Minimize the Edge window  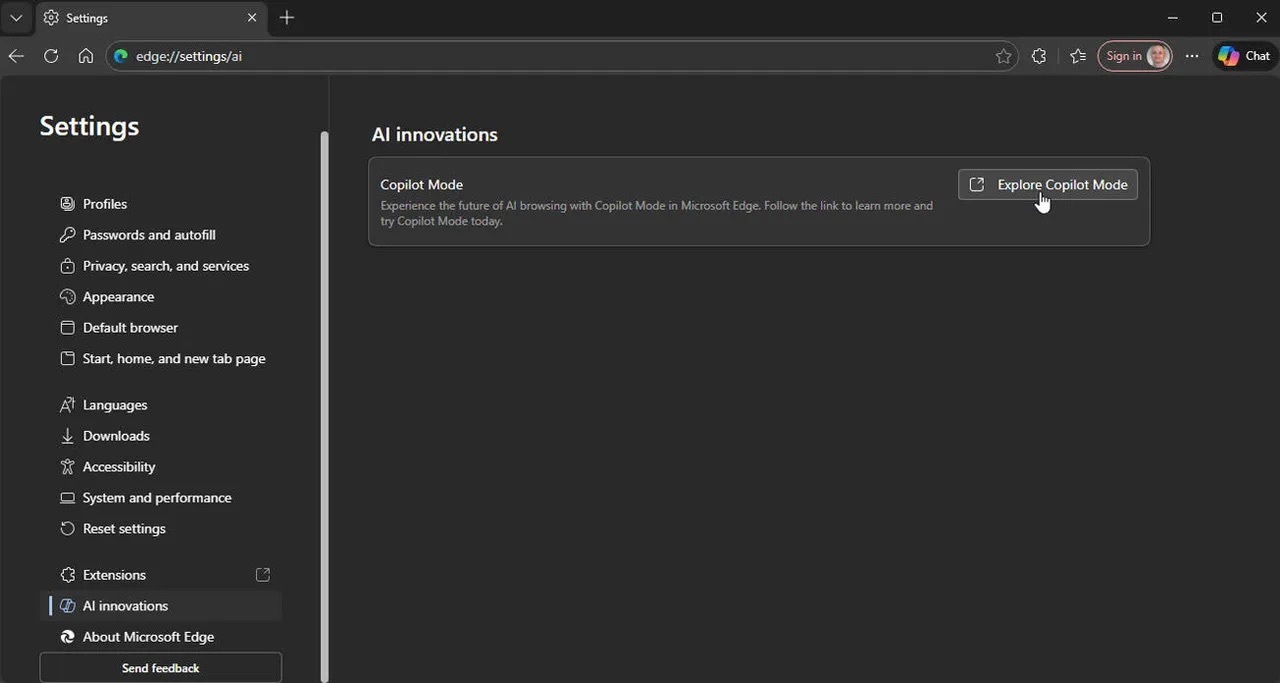1172,18
